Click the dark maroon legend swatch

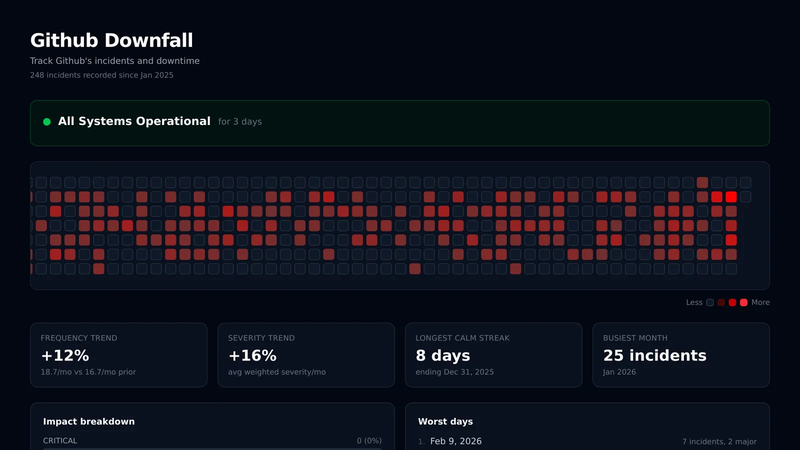[x=721, y=303]
